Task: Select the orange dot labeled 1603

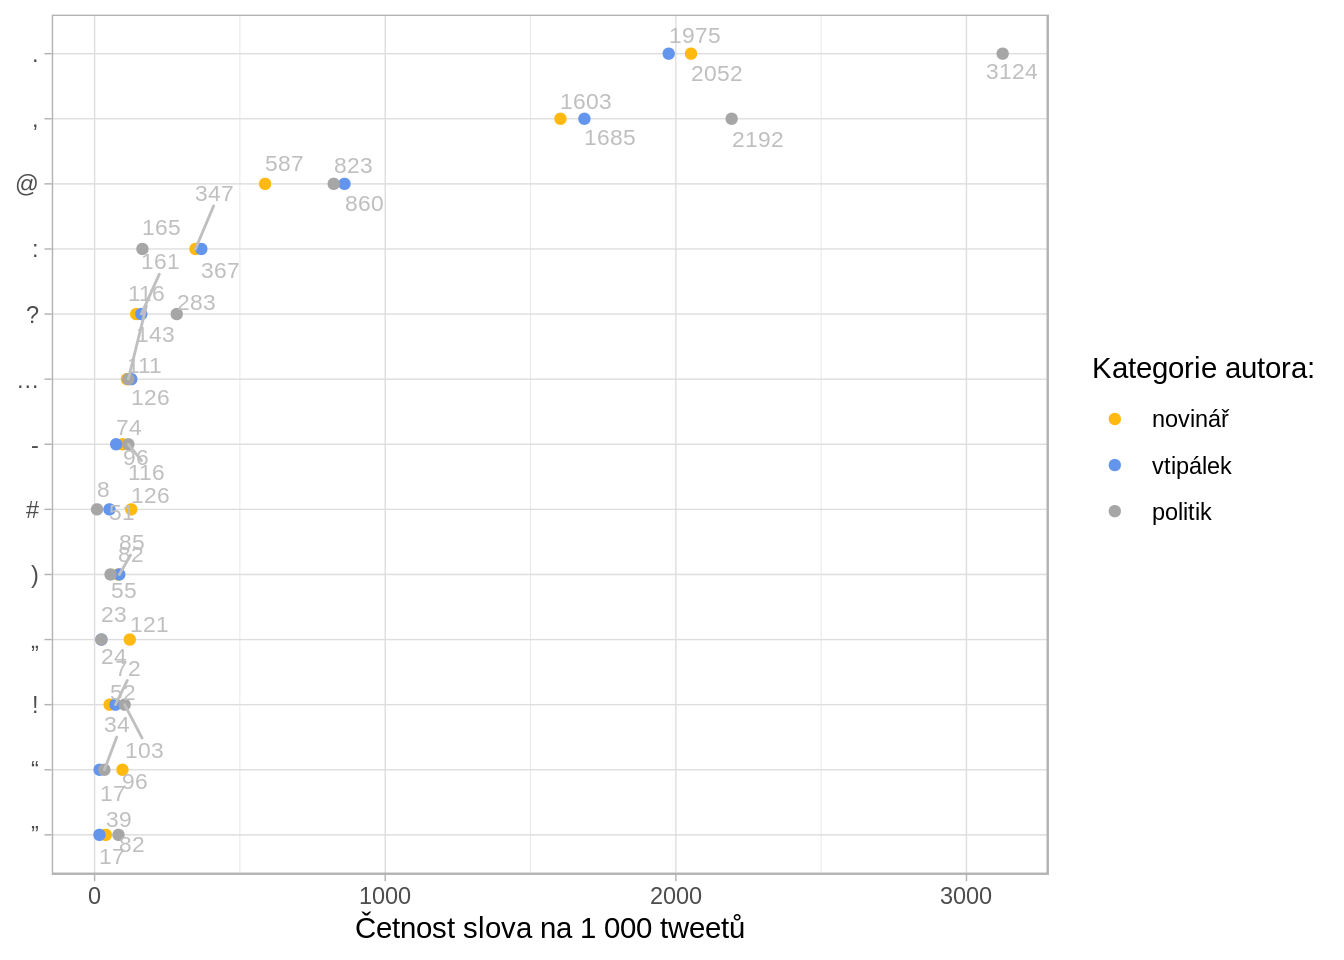Action: 560,119
